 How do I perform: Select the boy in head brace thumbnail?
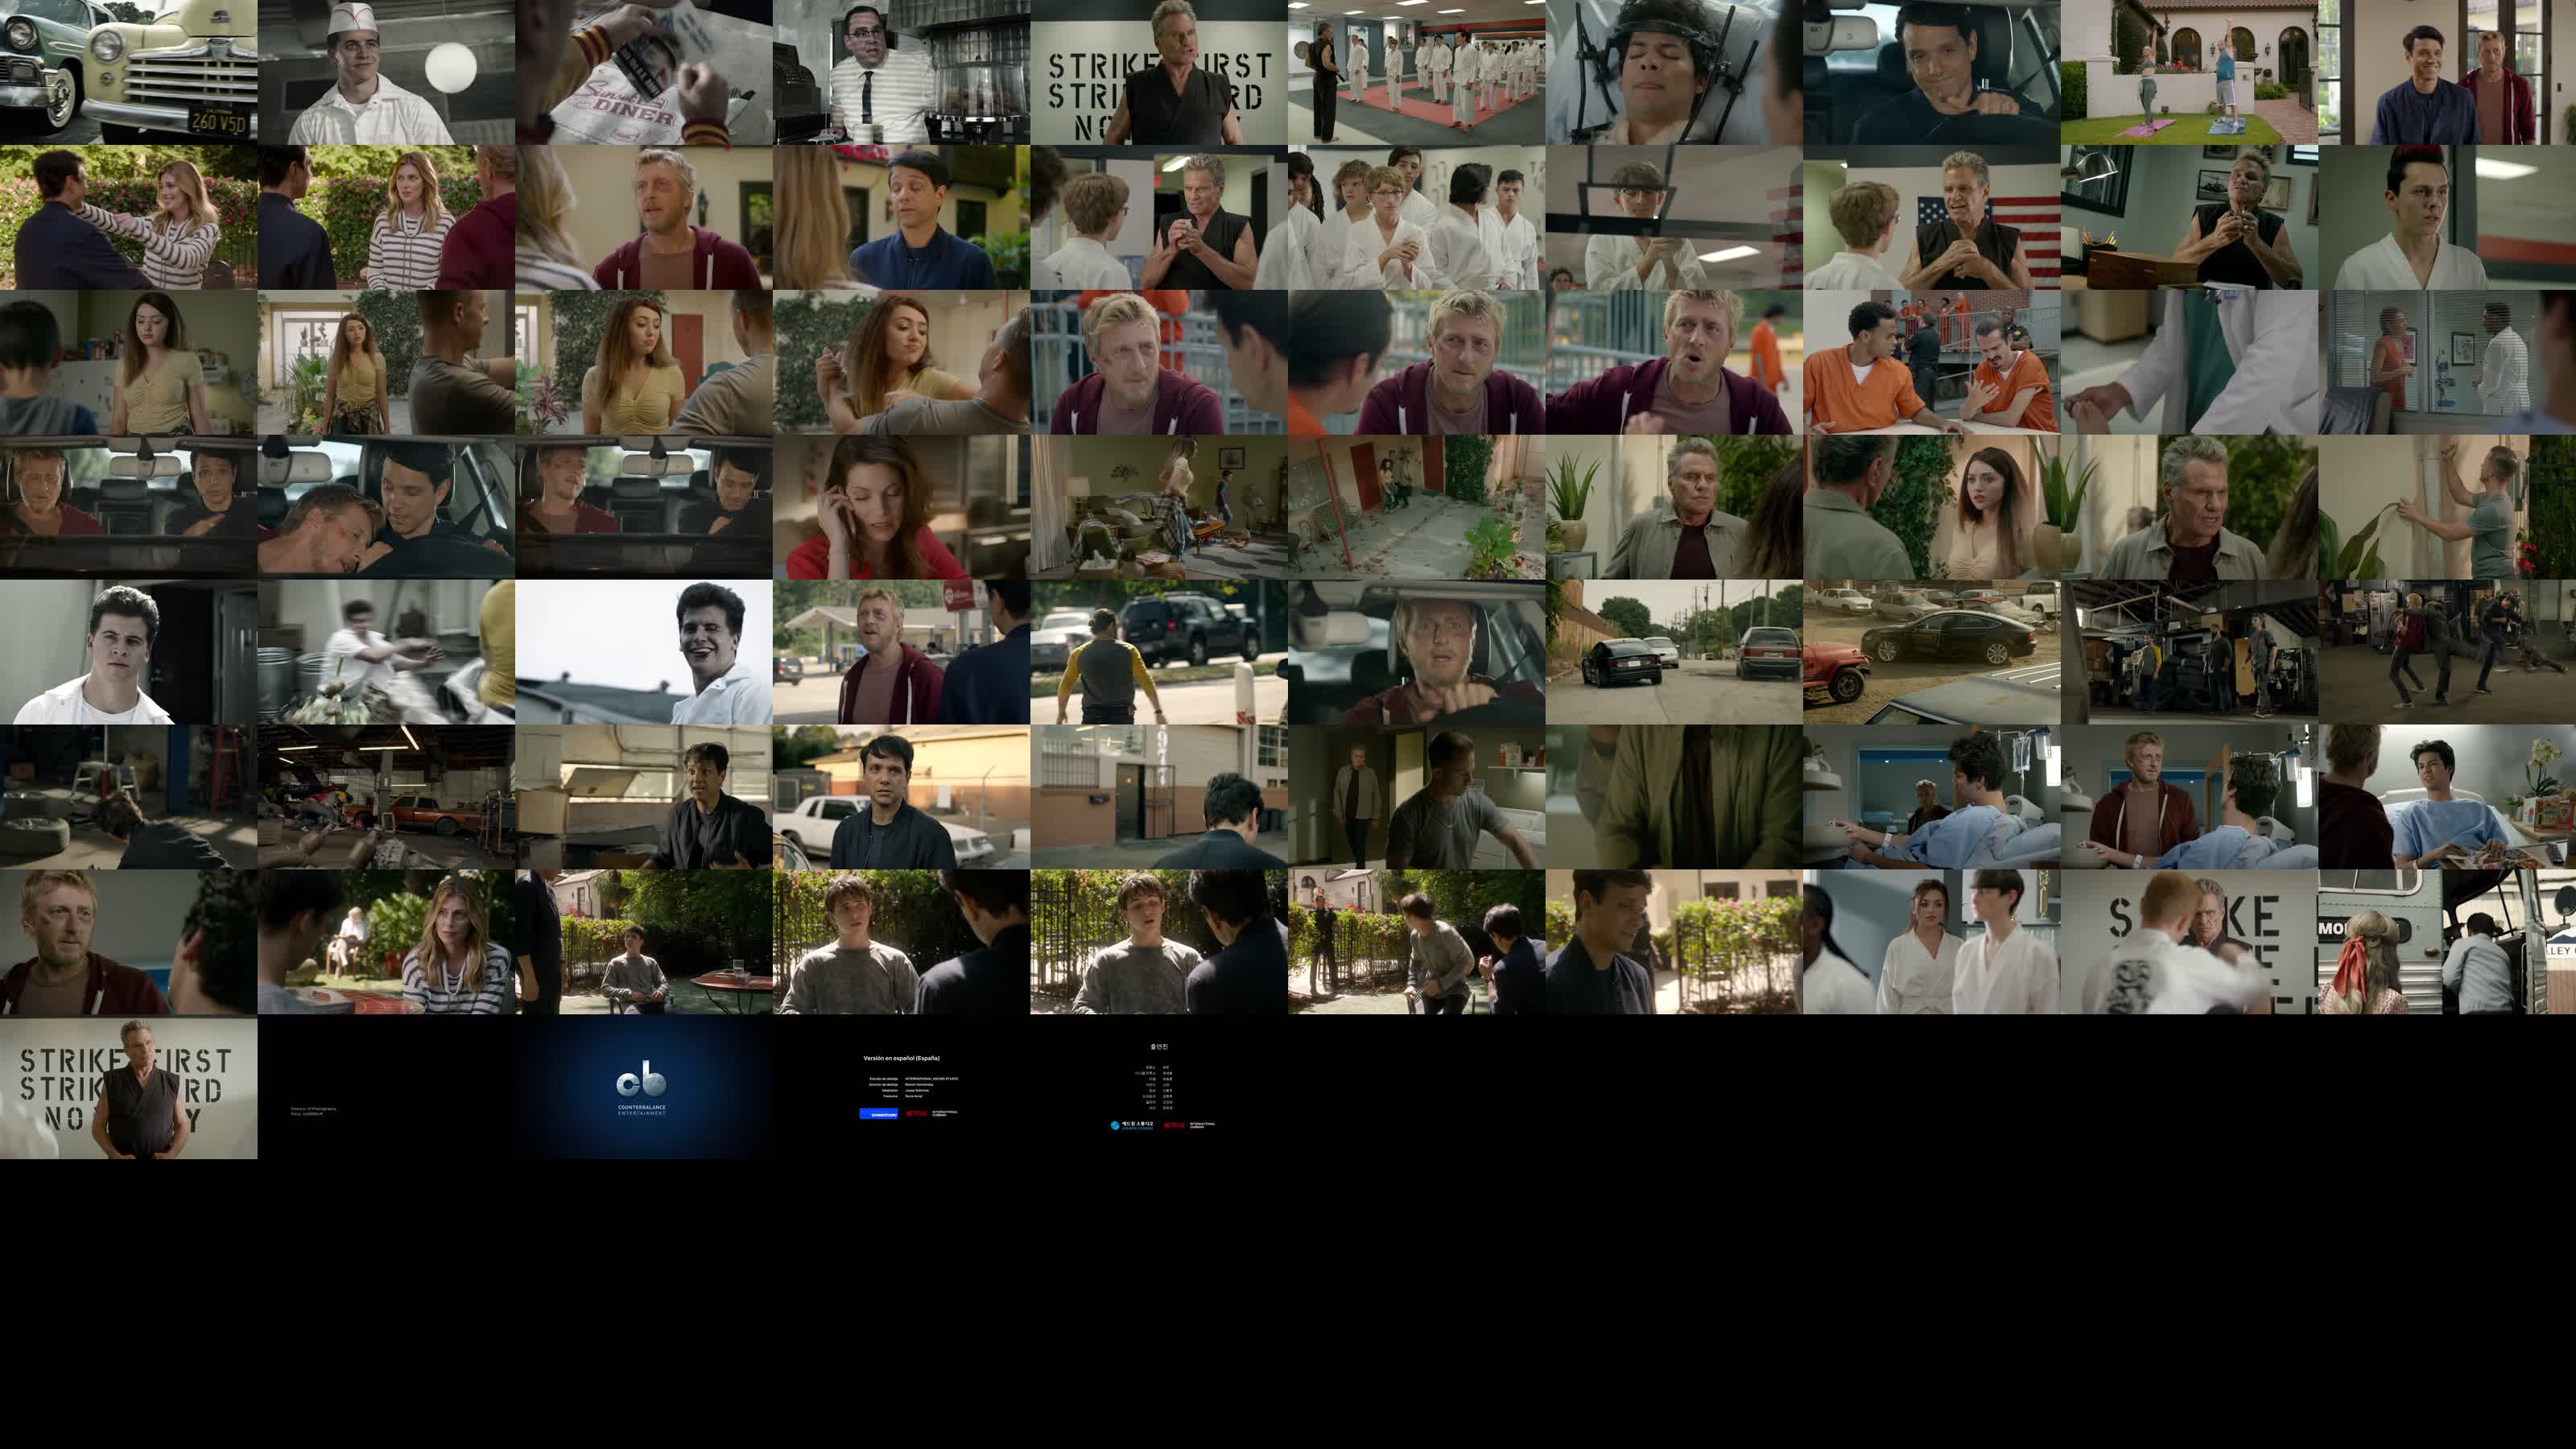point(1674,72)
